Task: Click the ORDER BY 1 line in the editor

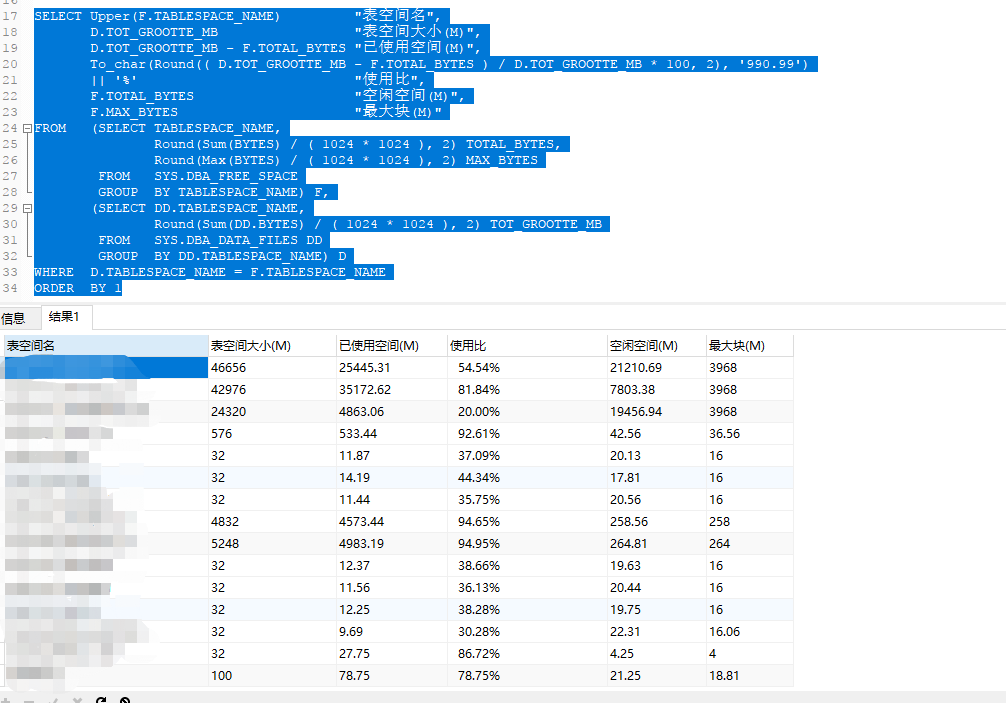Action: [x=78, y=289]
